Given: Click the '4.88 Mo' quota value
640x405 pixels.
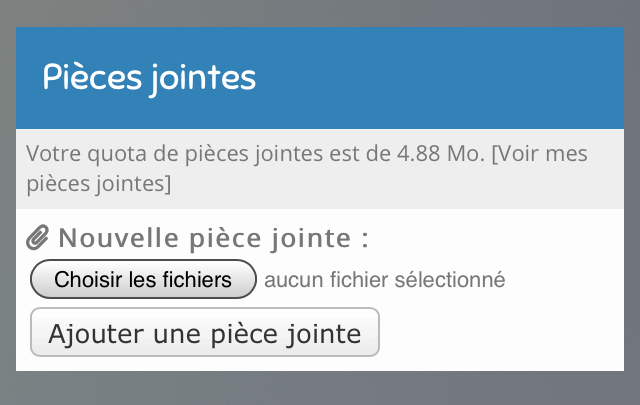Looking at the screenshot, I should coord(440,154).
